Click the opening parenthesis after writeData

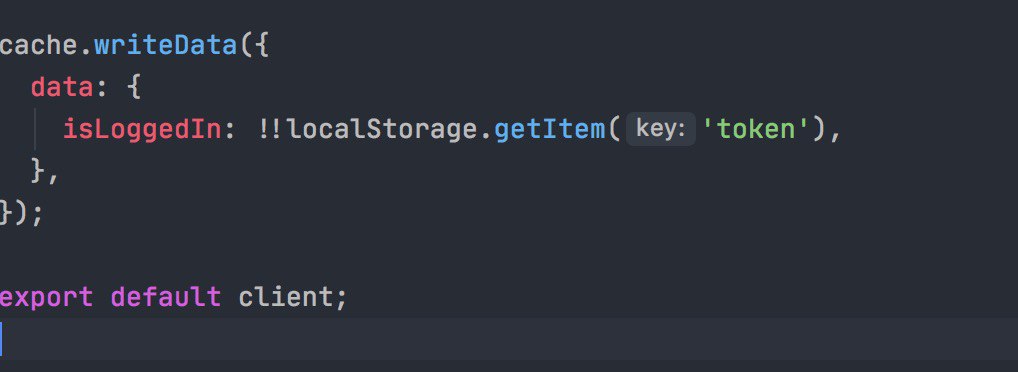tap(246, 47)
